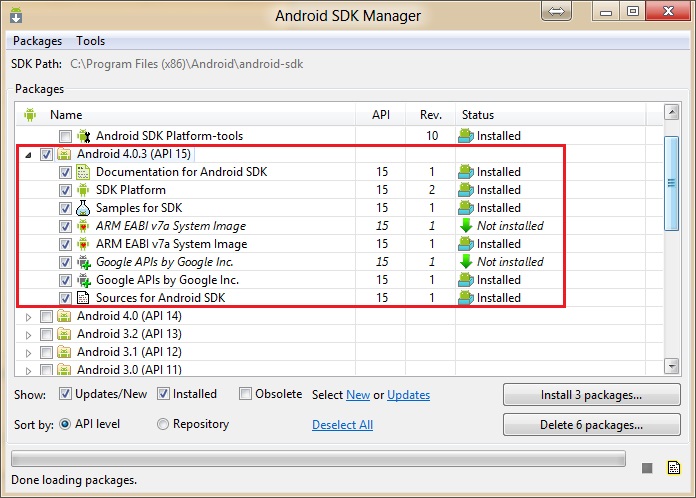This screenshot has height=498, width=696.
Task: Check the Android 3.2 (API 13) checkbox
Action: tap(46, 334)
